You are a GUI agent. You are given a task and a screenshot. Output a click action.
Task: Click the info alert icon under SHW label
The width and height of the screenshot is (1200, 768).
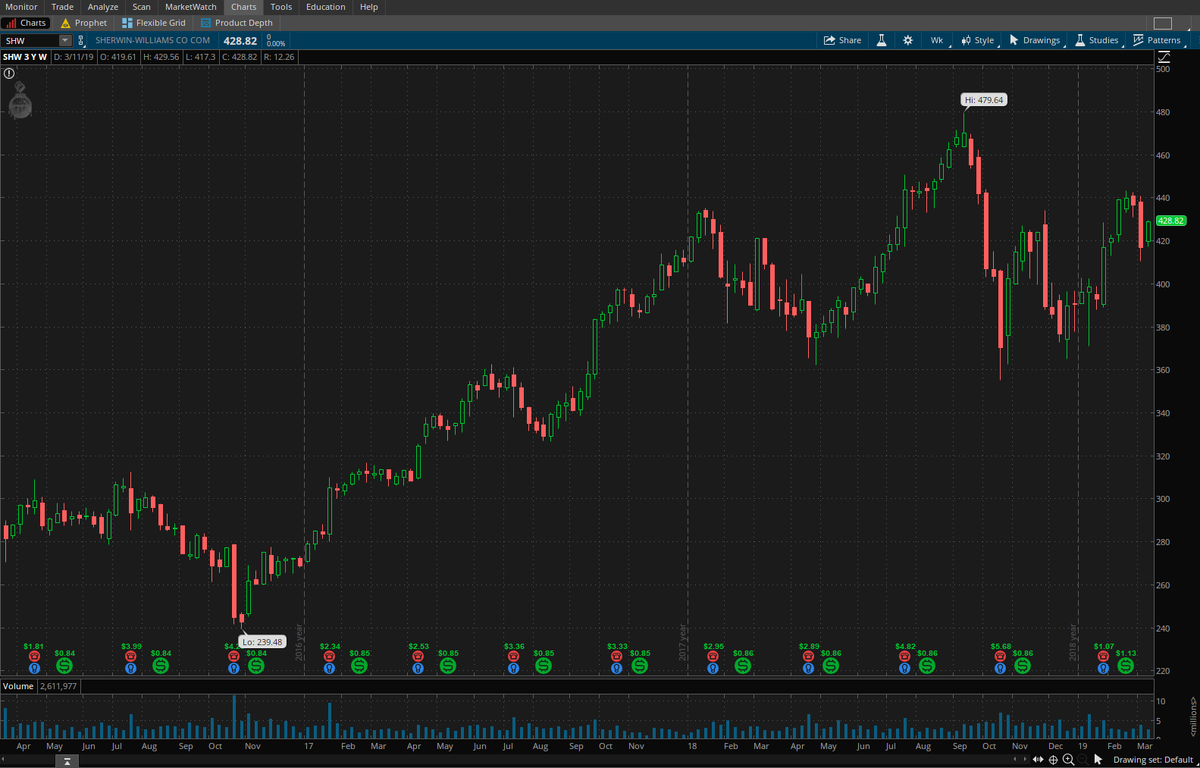click(x=9, y=74)
